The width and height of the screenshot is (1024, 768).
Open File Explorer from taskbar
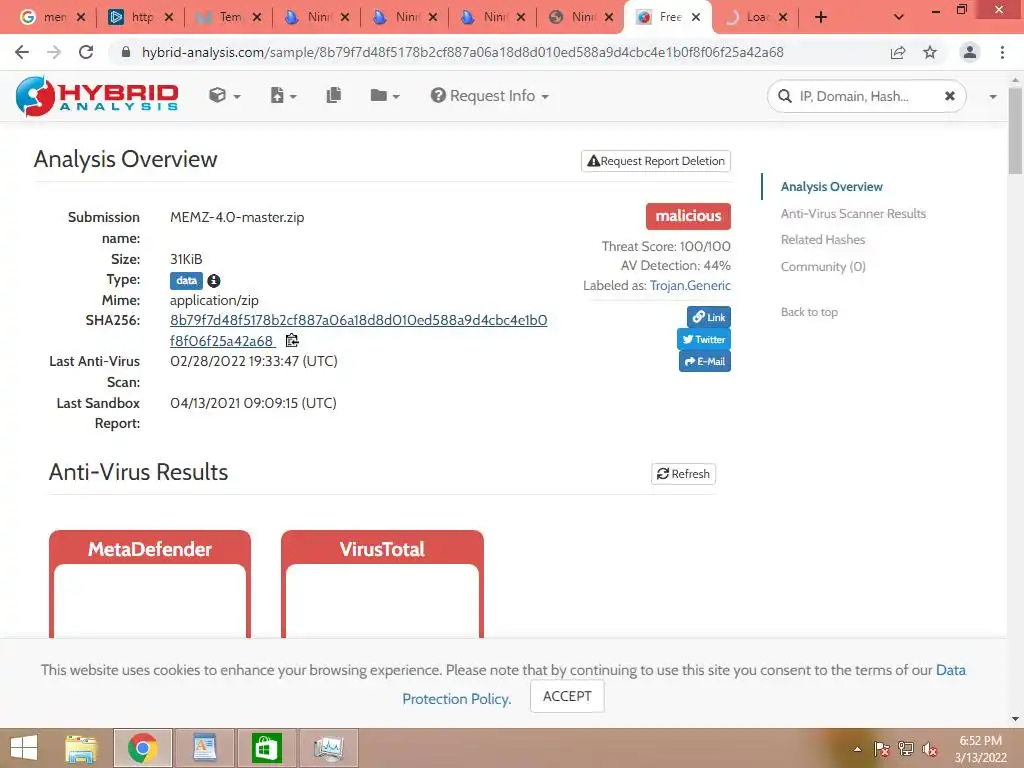[x=81, y=748]
